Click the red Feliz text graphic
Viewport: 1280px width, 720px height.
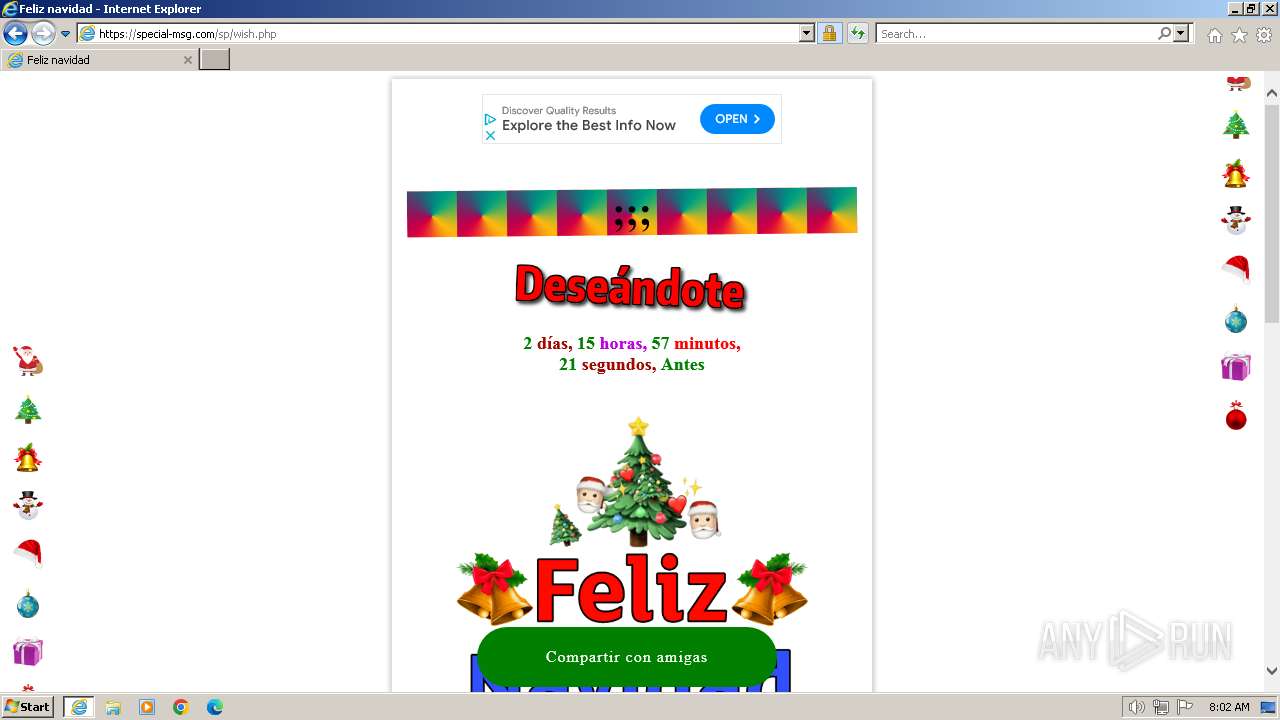coord(631,590)
